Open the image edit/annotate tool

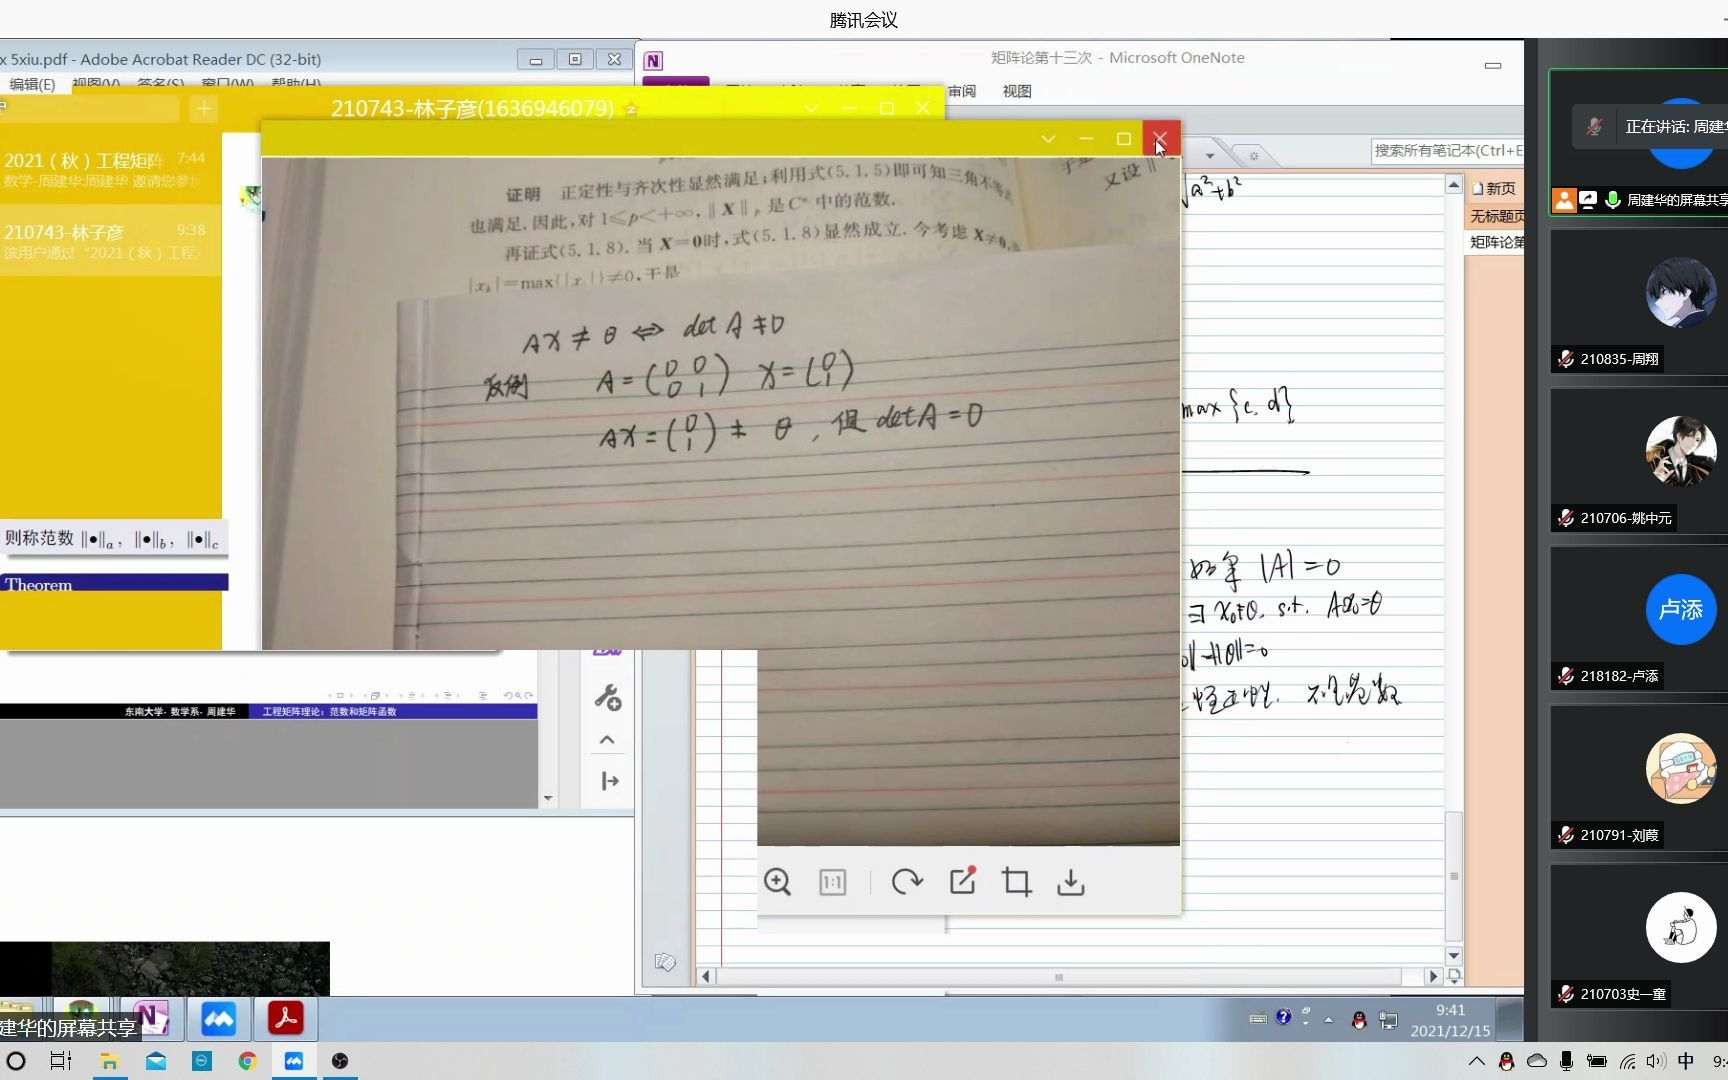click(x=963, y=881)
